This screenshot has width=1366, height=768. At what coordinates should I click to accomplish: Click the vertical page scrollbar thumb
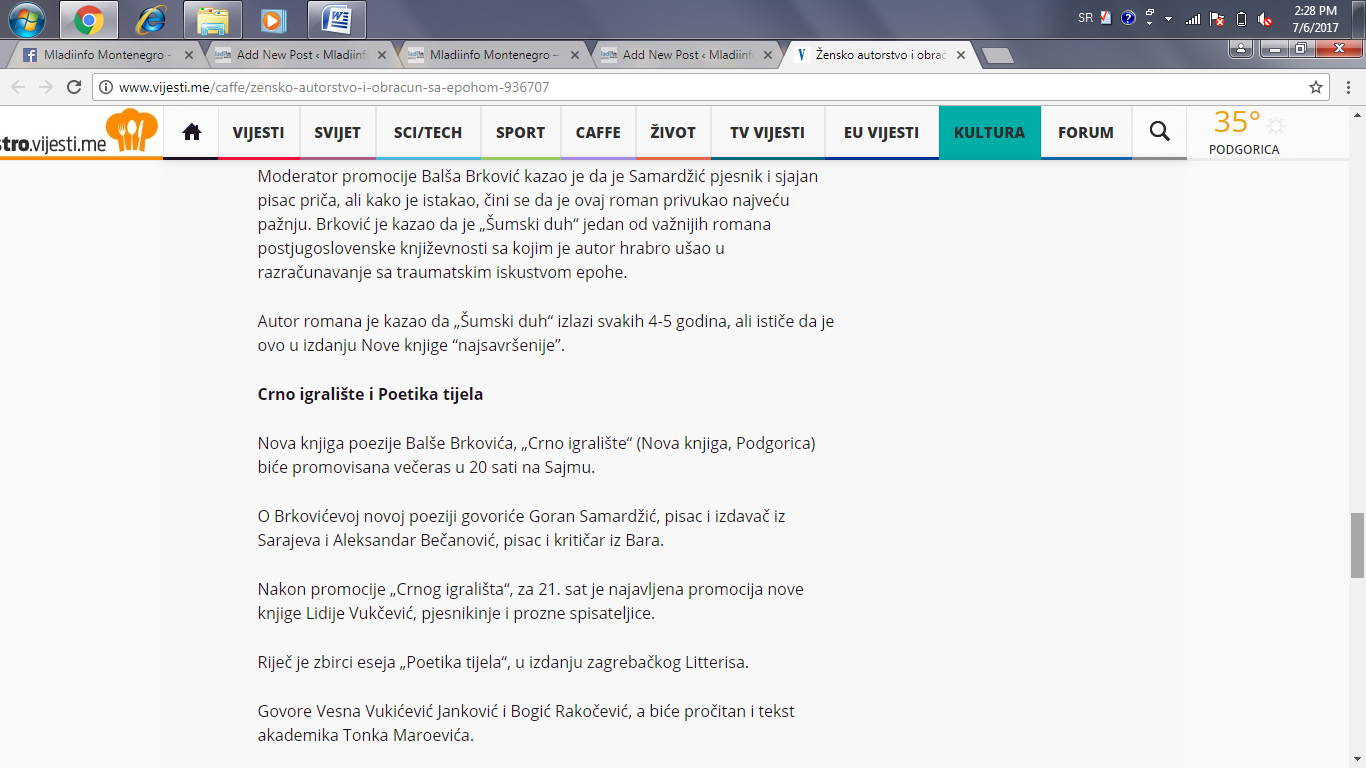(1357, 545)
